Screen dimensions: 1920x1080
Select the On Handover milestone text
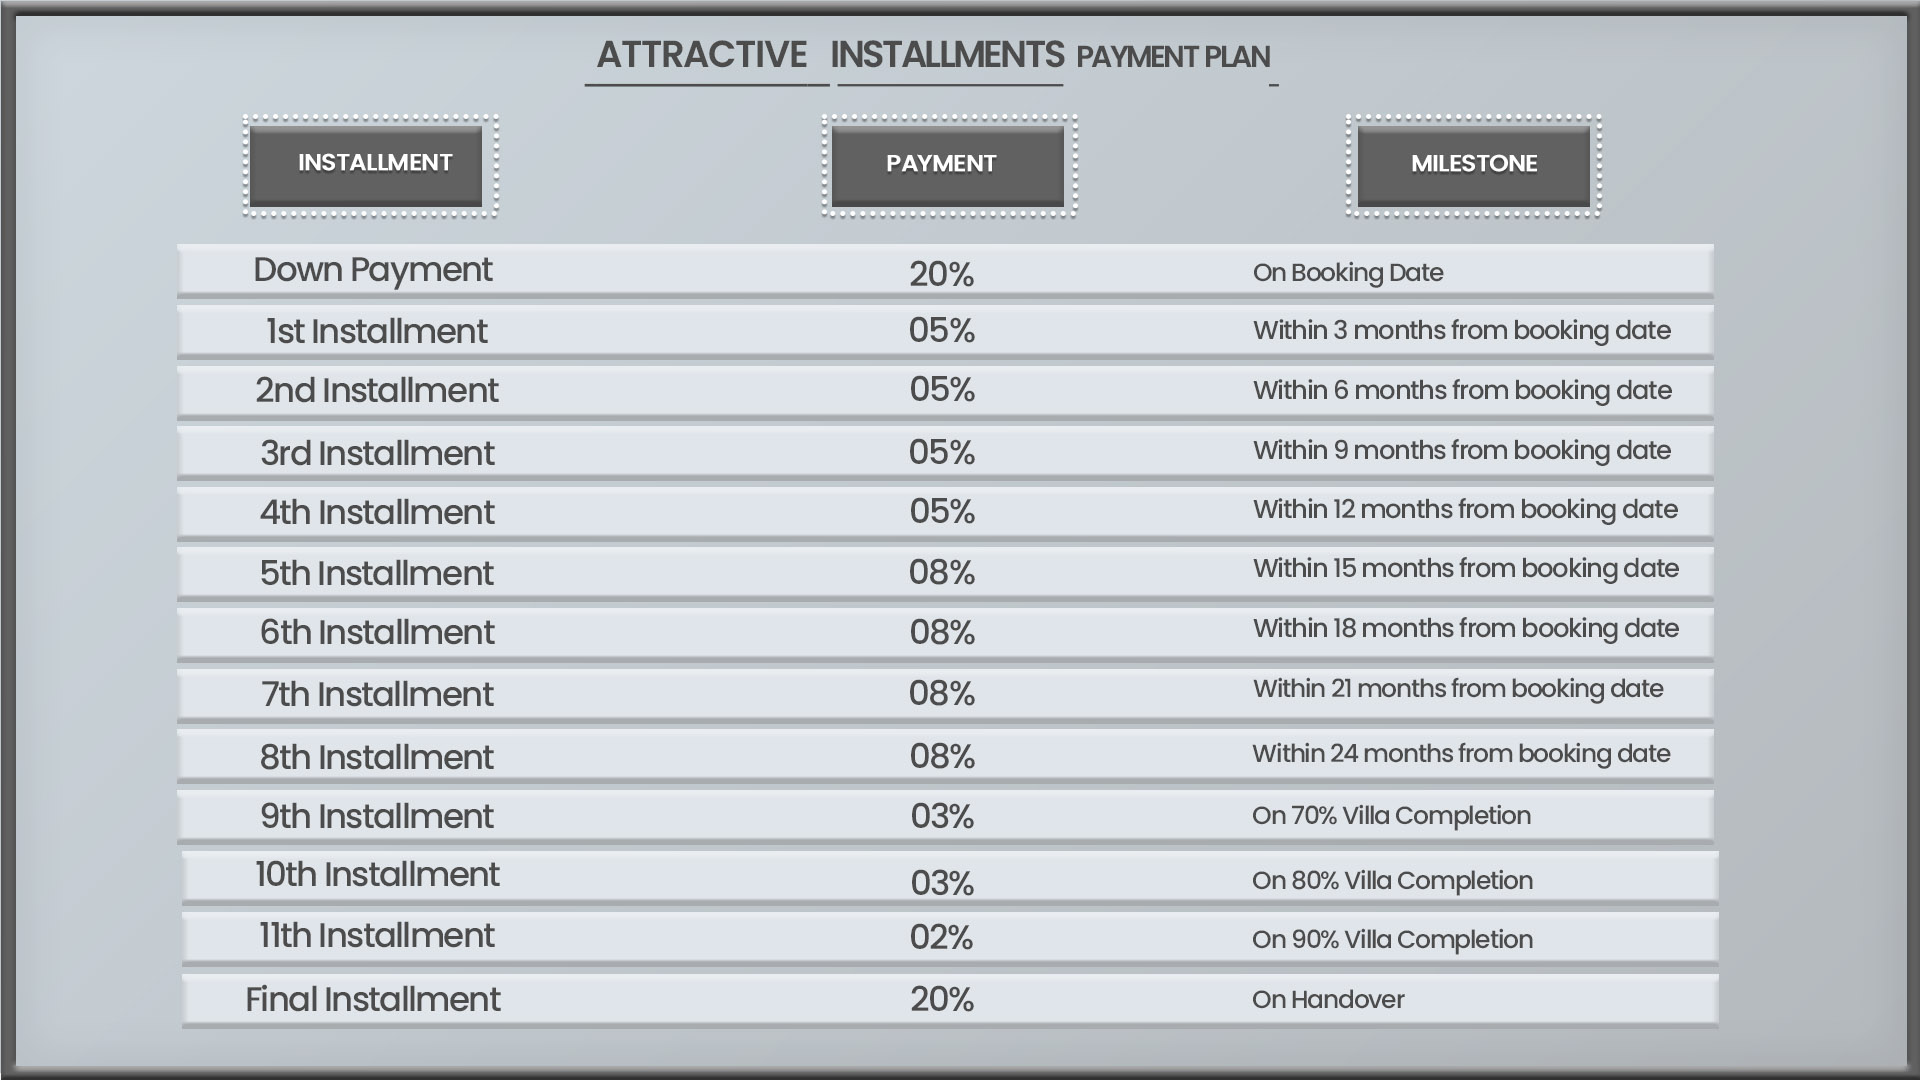[x=1328, y=1000]
